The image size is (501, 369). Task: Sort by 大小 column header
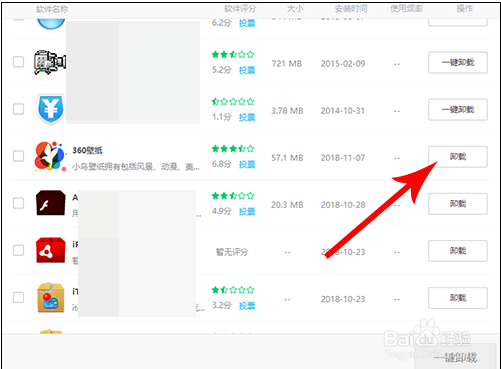pos(295,9)
